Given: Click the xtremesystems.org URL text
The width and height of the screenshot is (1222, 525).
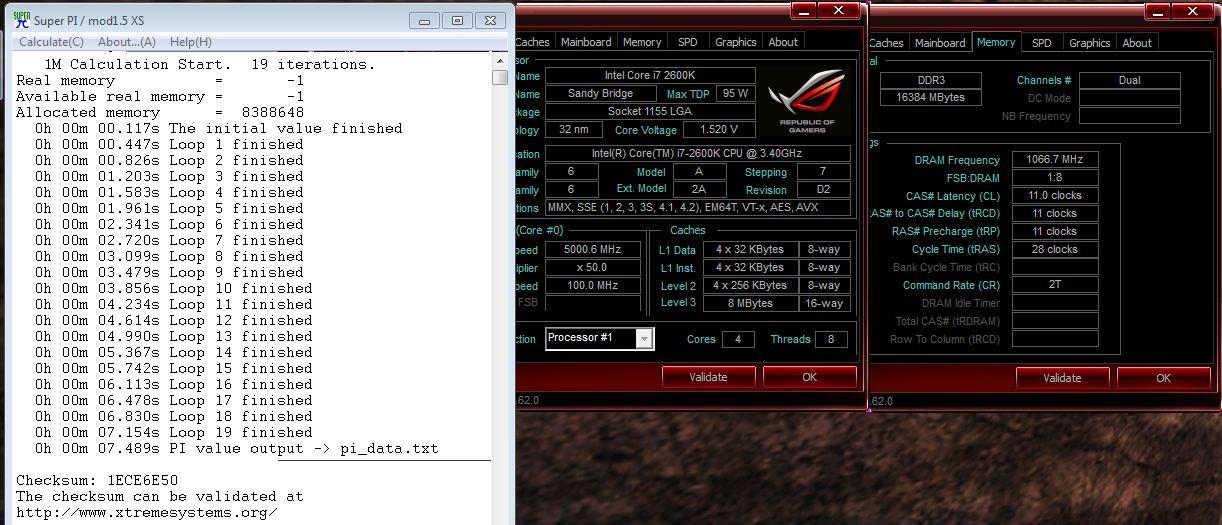Looking at the screenshot, I should (146, 512).
